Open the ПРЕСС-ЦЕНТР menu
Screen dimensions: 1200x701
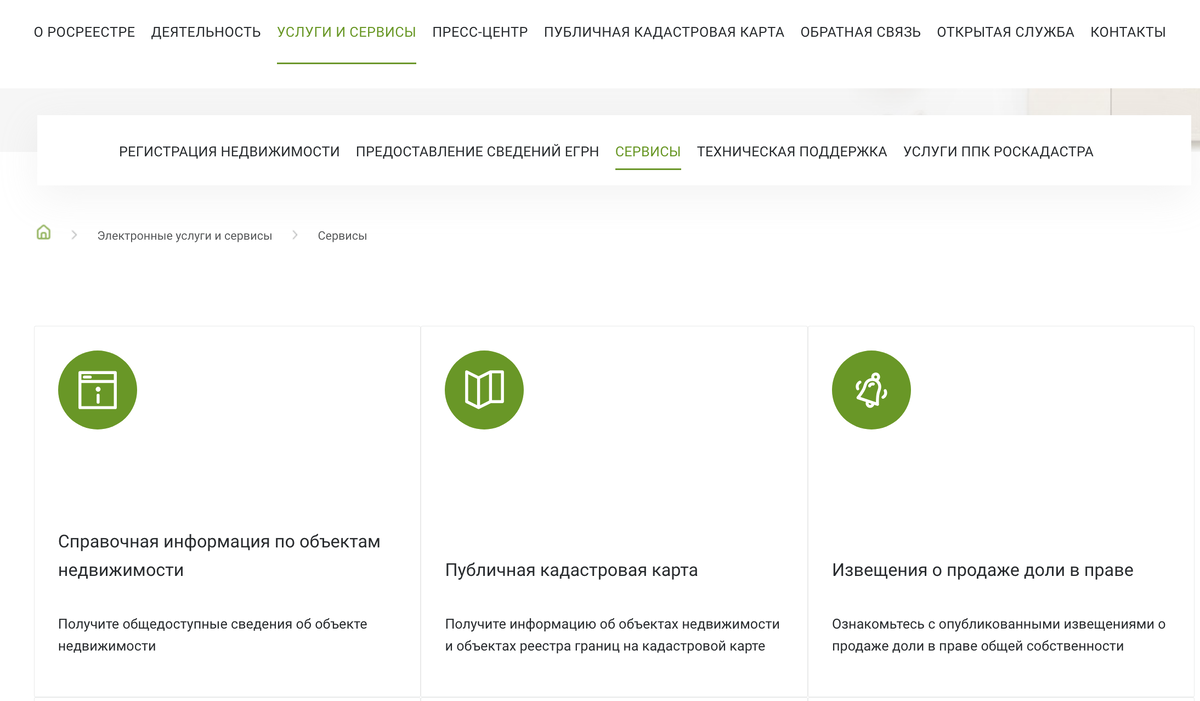(x=479, y=31)
